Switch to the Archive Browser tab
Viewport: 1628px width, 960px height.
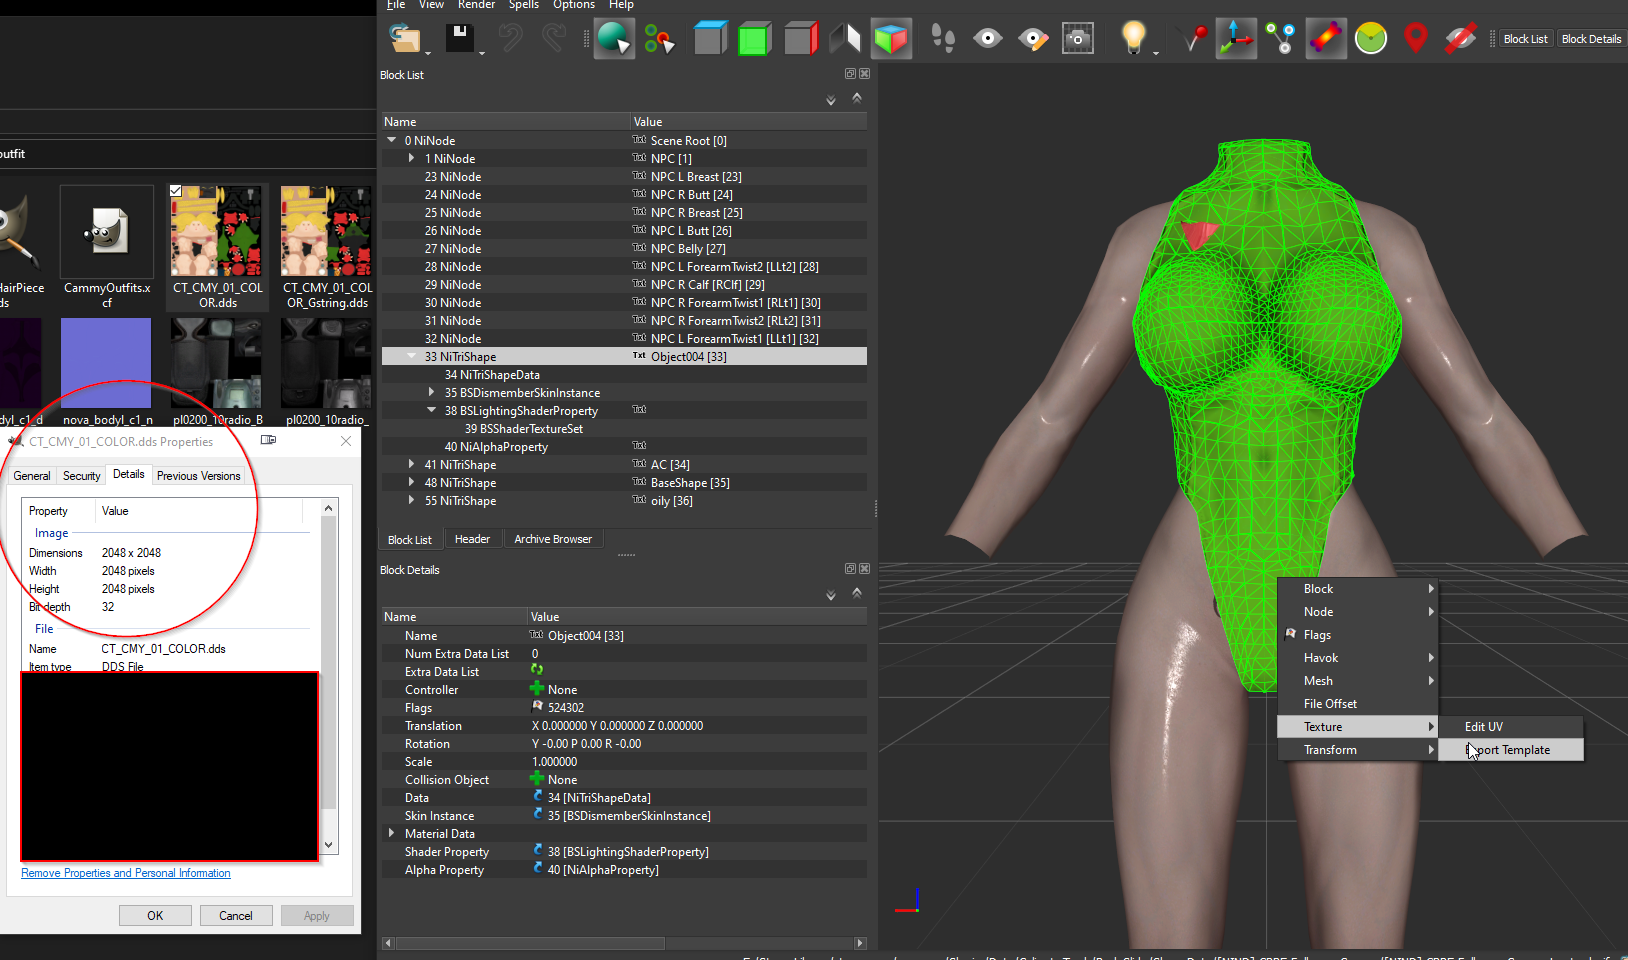[x=553, y=539]
